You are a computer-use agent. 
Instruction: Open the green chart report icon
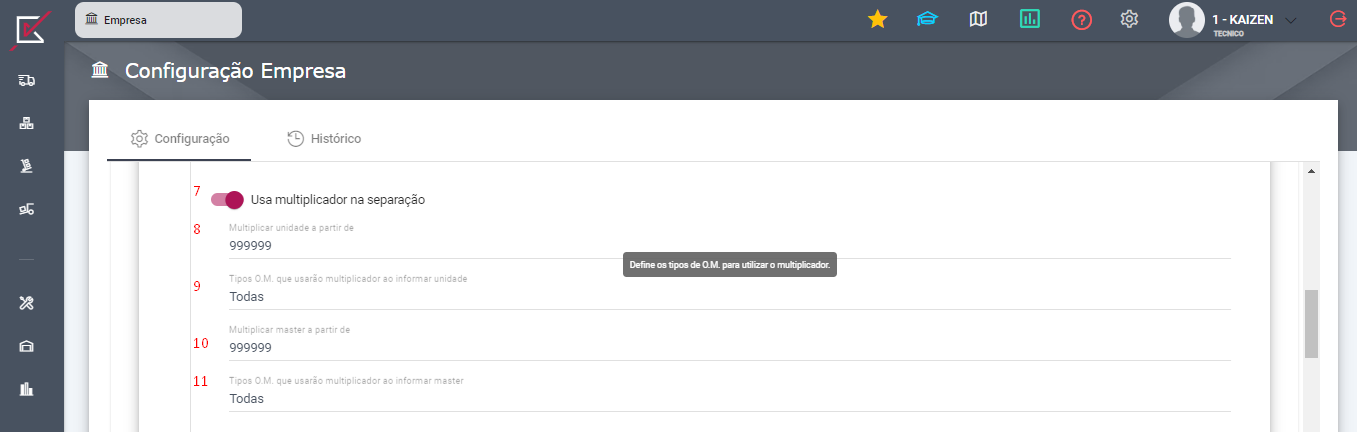1030,19
